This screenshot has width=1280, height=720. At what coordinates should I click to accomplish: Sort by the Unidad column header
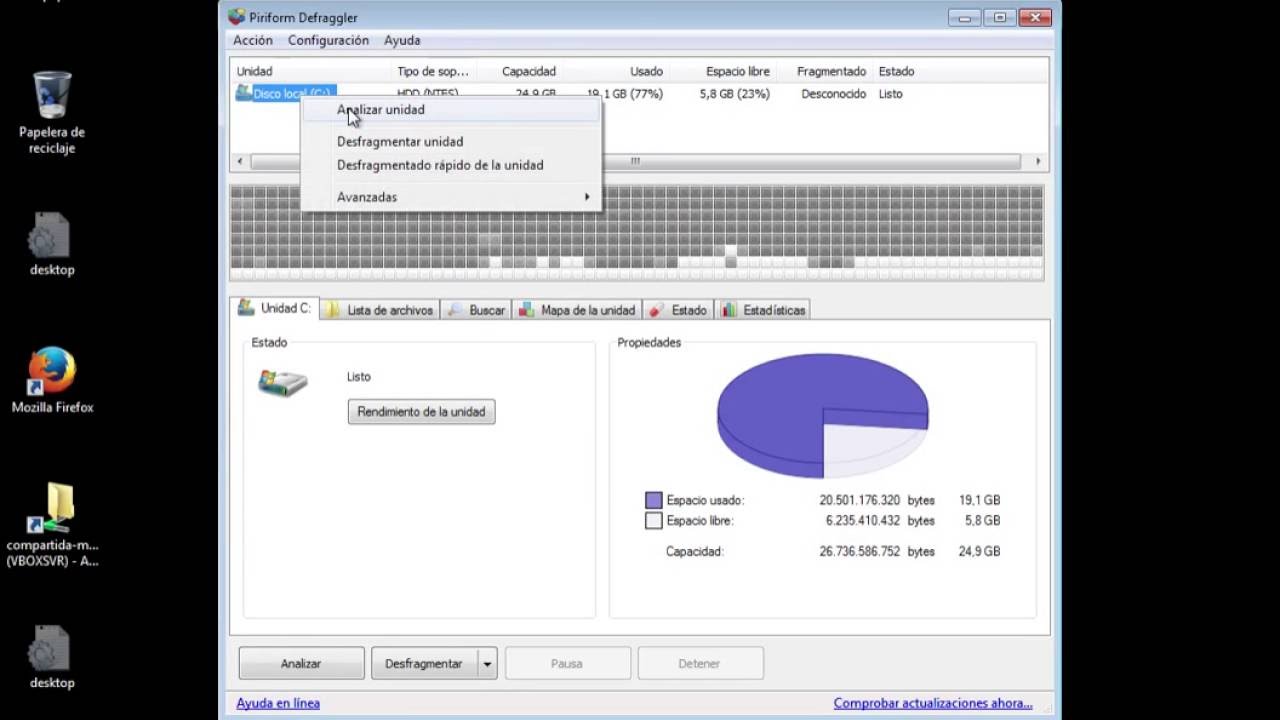click(x=311, y=71)
